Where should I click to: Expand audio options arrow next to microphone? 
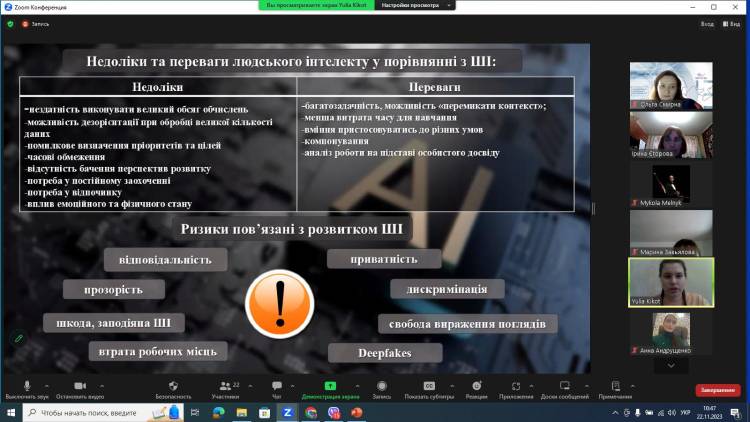click(46, 385)
